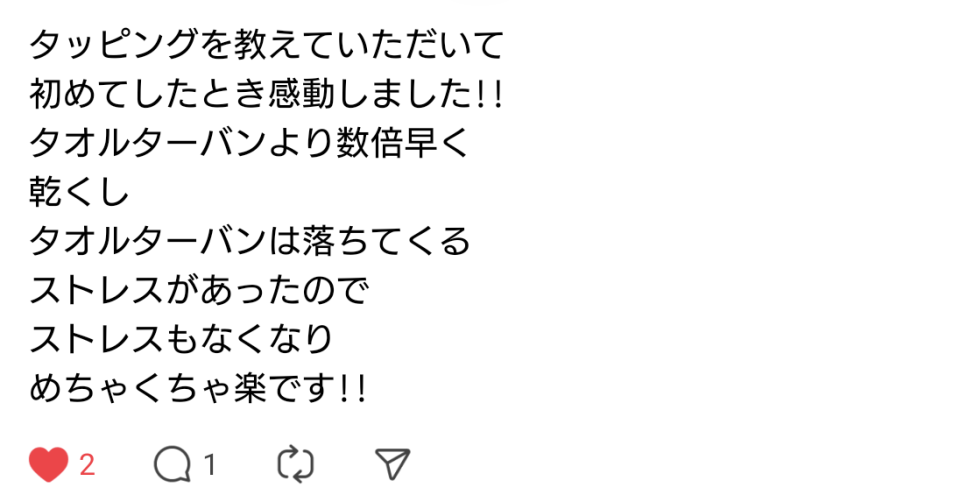Image resolution: width=960 pixels, height=495 pixels.
Task: Share post via paper plane icon
Action: pos(392,464)
